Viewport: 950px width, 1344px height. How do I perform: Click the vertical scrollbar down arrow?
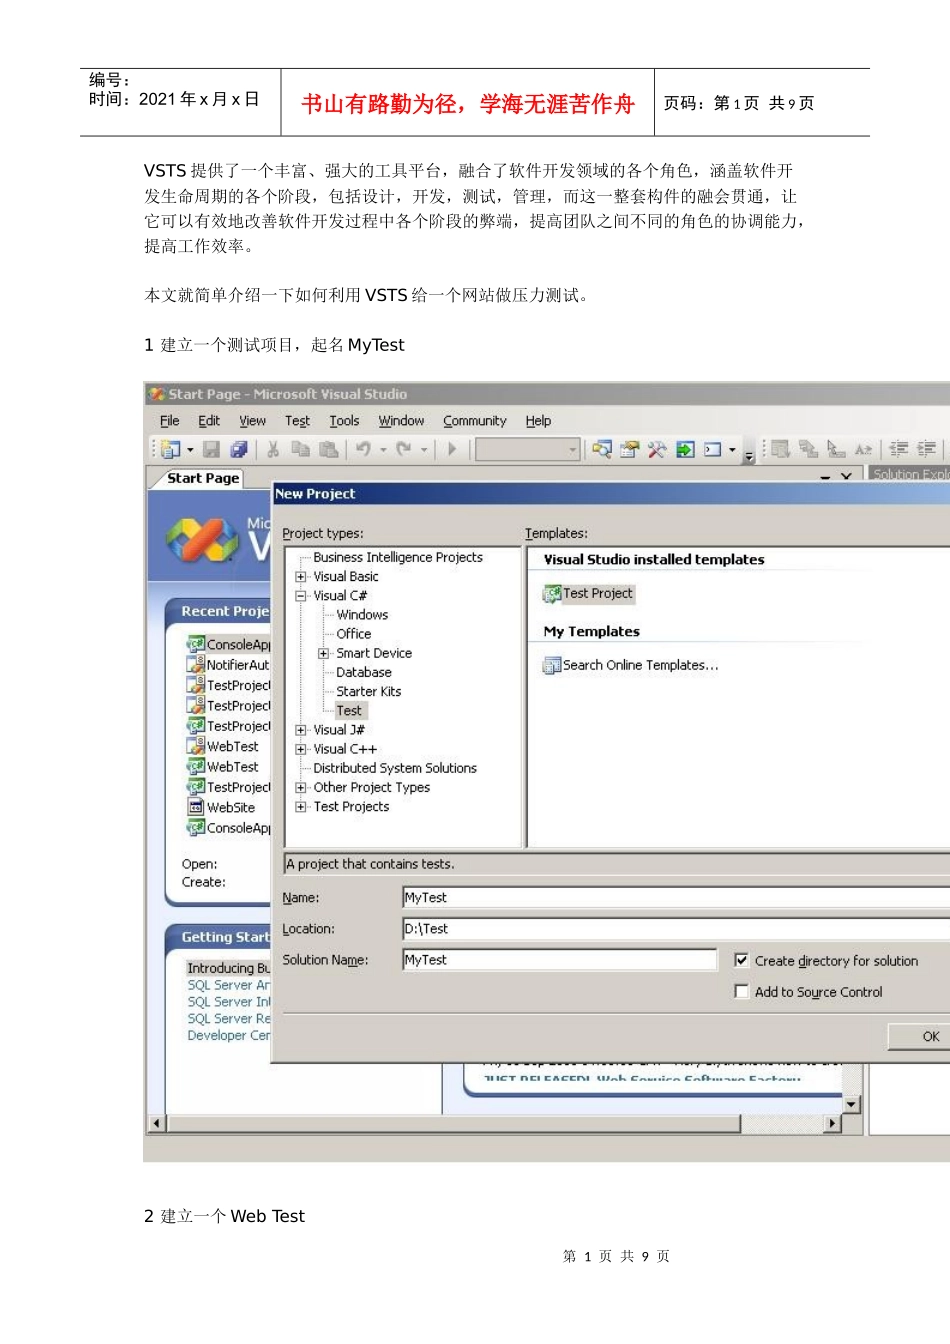(x=851, y=1105)
